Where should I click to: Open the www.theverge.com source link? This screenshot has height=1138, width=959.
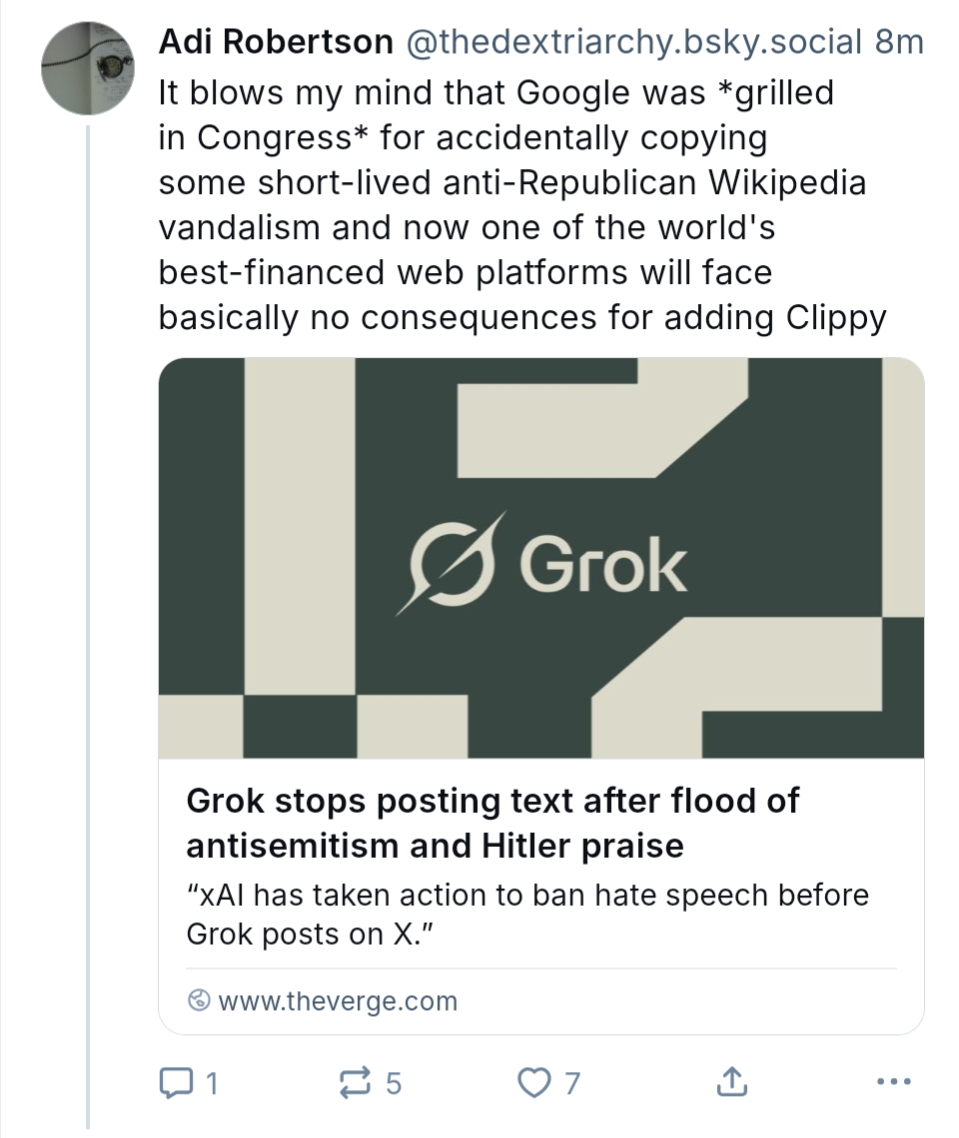pyautogui.click(x=336, y=1001)
